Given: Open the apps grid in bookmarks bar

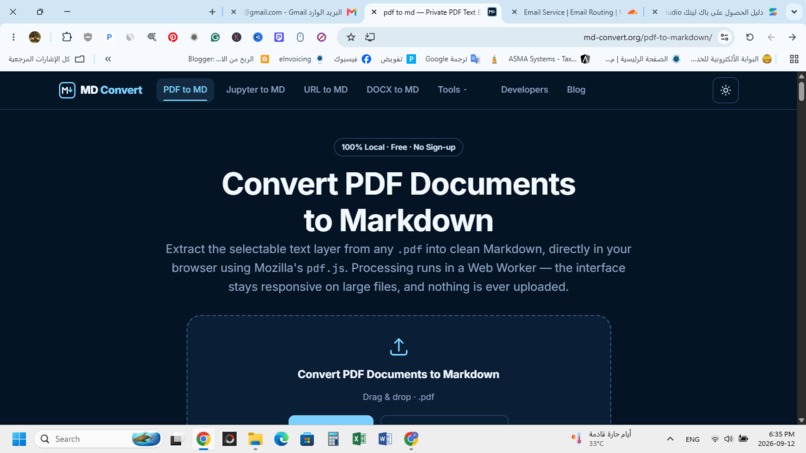Looking at the screenshot, I should [x=794, y=59].
